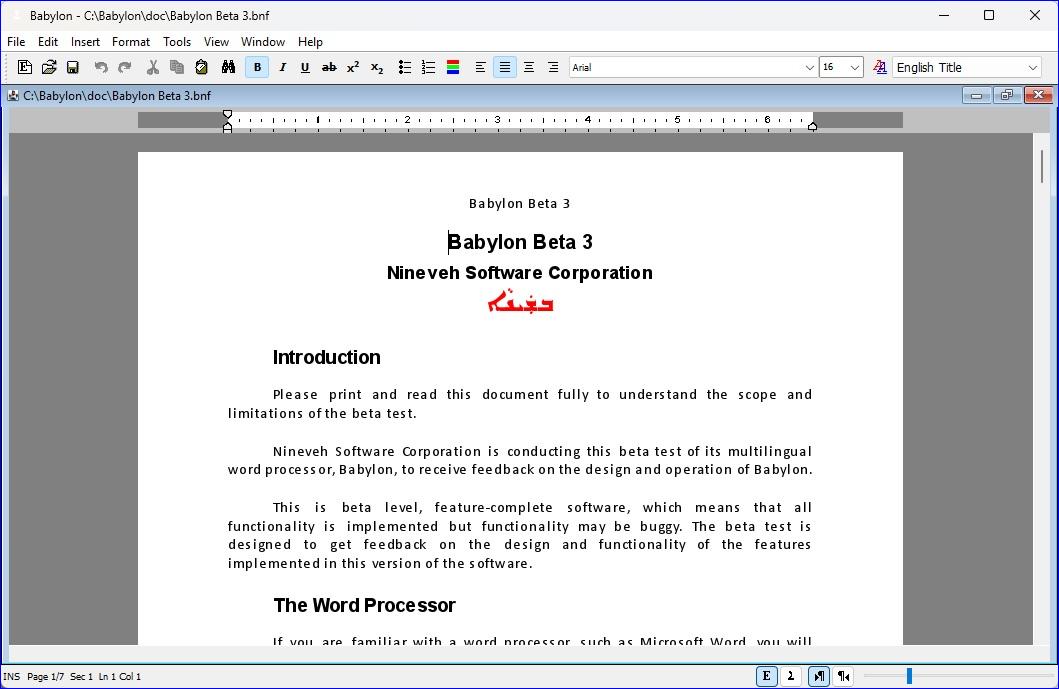Viewport: 1059px width, 689px height.
Task: Open the Help menu
Action: point(310,42)
